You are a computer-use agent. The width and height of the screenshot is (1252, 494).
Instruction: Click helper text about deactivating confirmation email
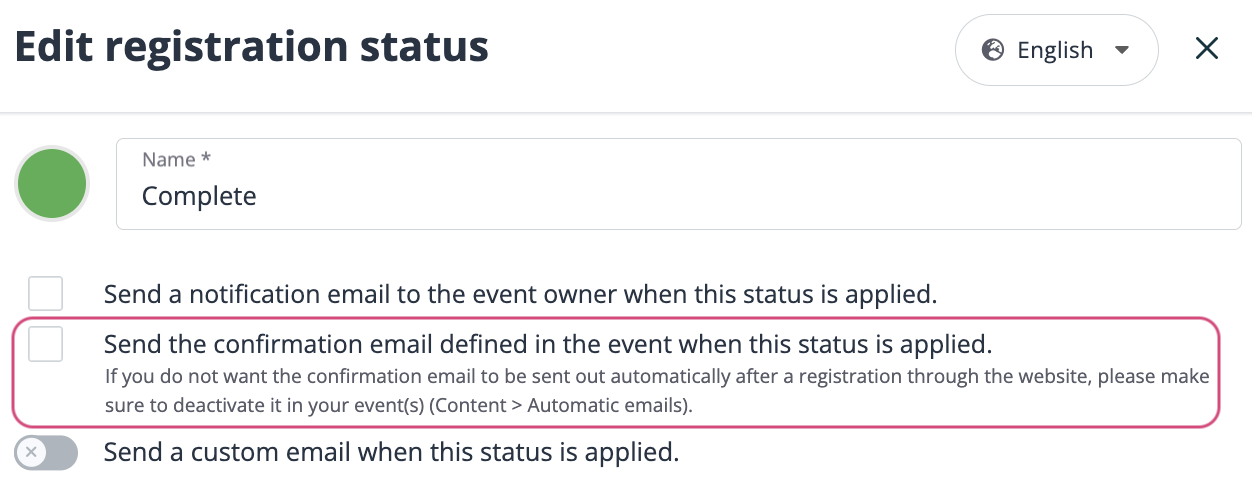657,392
